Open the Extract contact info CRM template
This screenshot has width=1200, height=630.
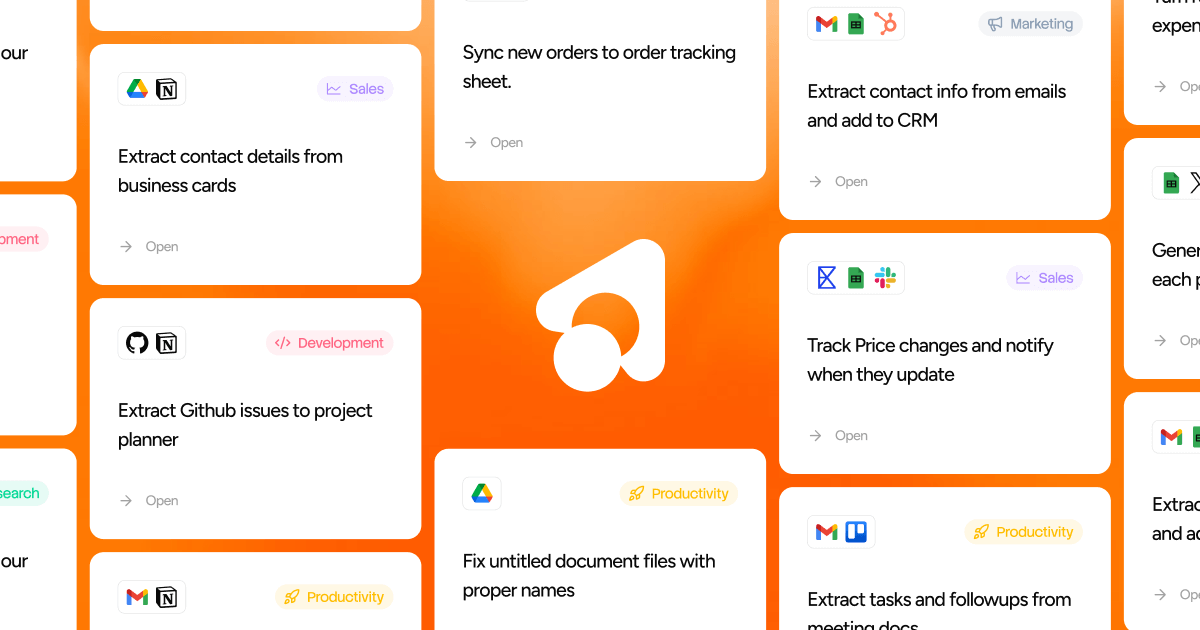tap(839, 181)
